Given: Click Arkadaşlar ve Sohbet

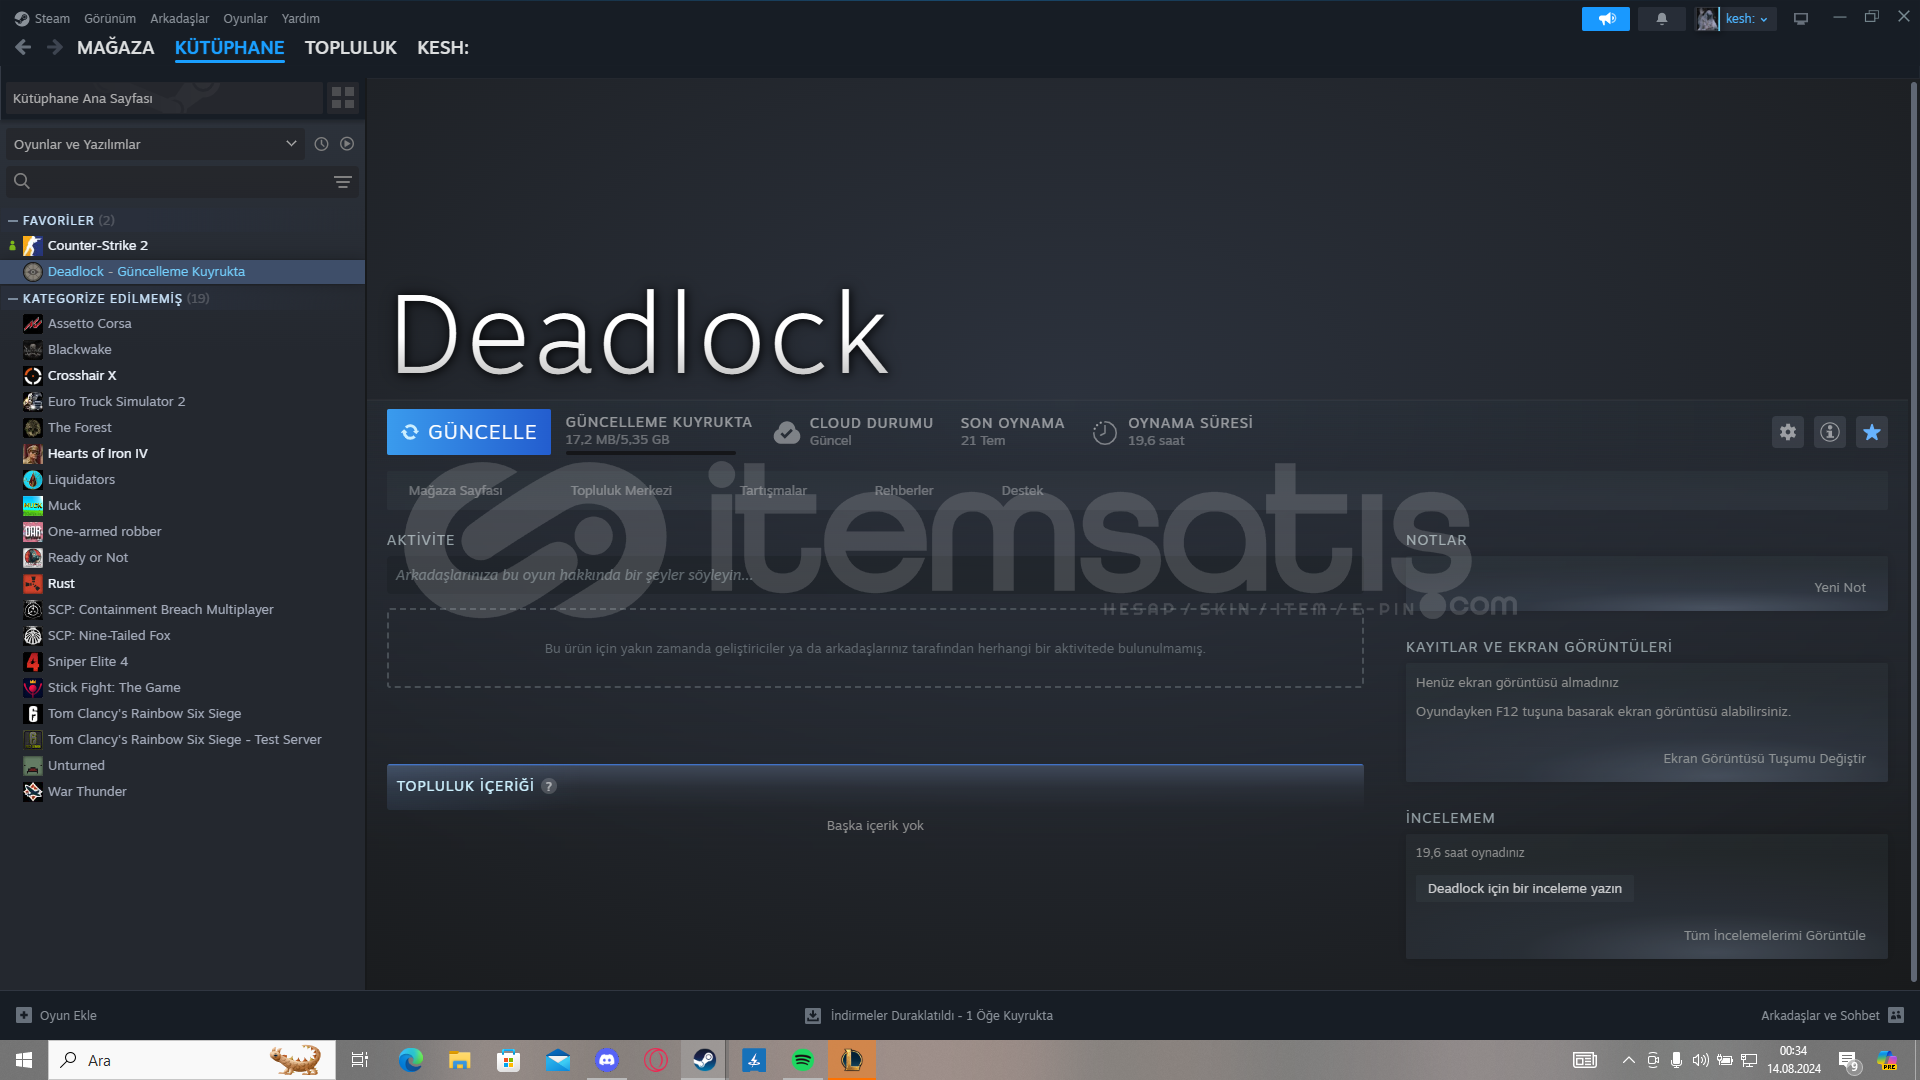Looking at the screenshot, I should pos(1820,1016).
